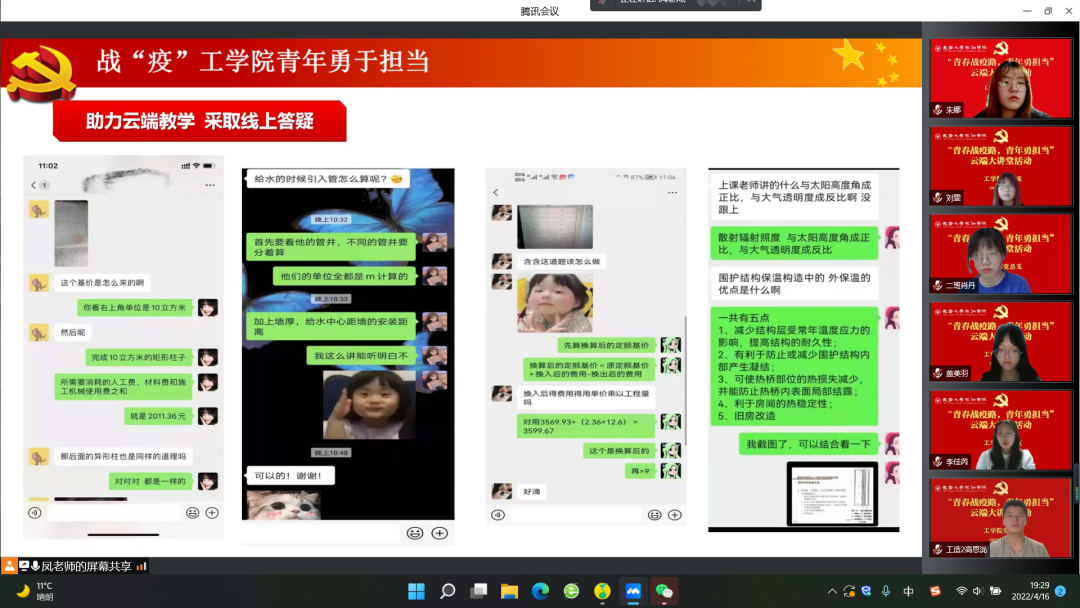Click 凤老师的屏幕共享 sharing label
1080x608 pixels.
(x=85, y=566)
